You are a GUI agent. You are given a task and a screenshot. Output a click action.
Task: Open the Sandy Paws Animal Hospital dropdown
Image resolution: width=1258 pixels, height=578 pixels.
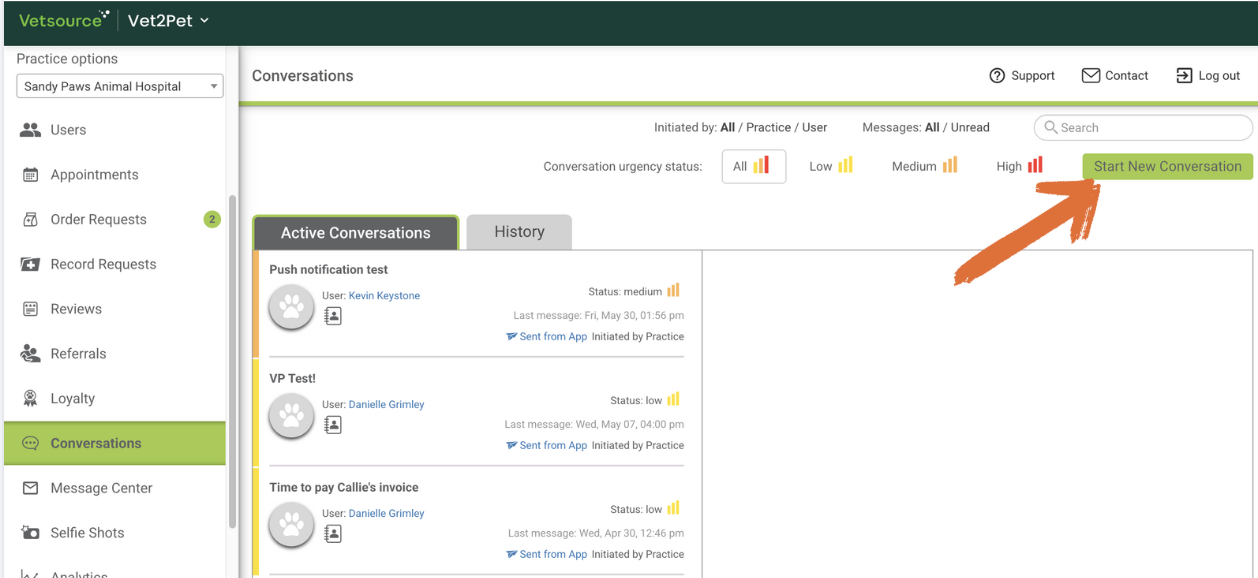click(120, 87)
